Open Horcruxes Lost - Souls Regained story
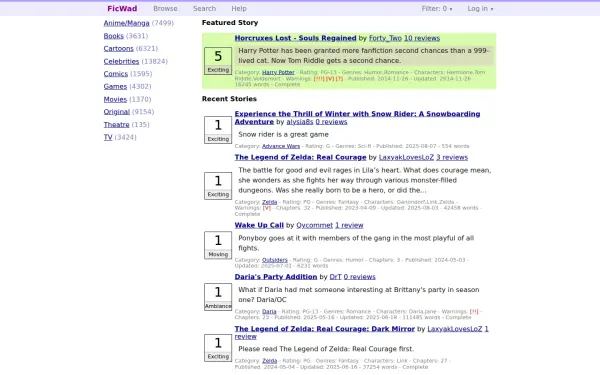The image size is (600, 375). [295, 38]
